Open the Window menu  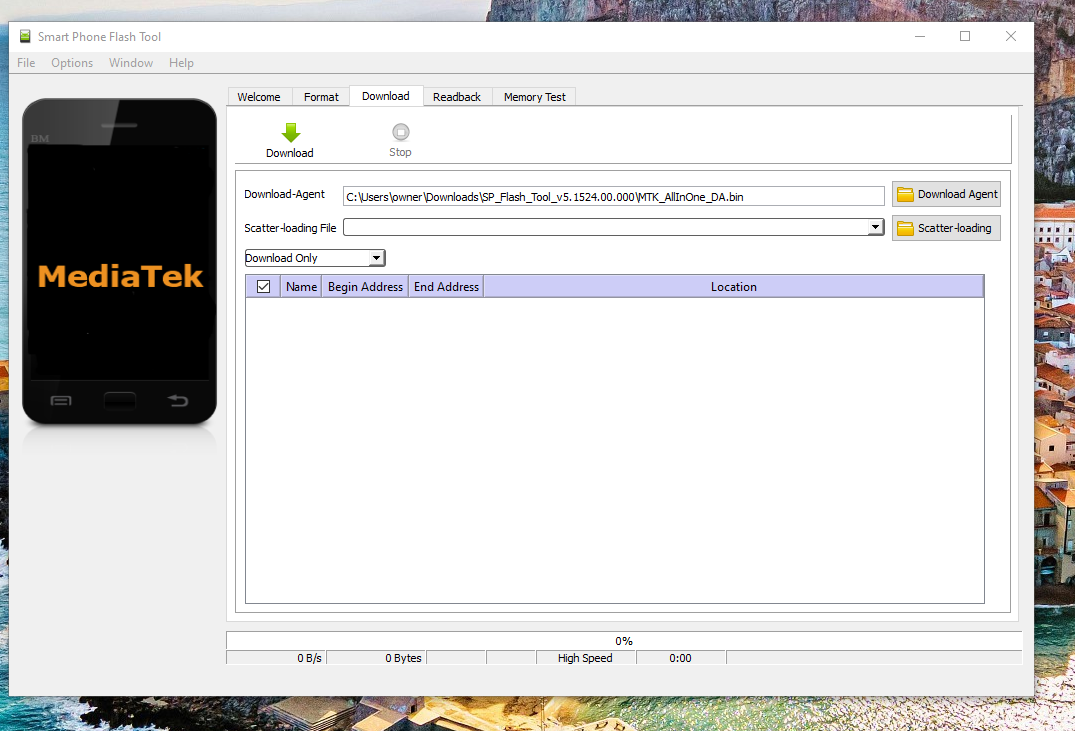[131, 63]
